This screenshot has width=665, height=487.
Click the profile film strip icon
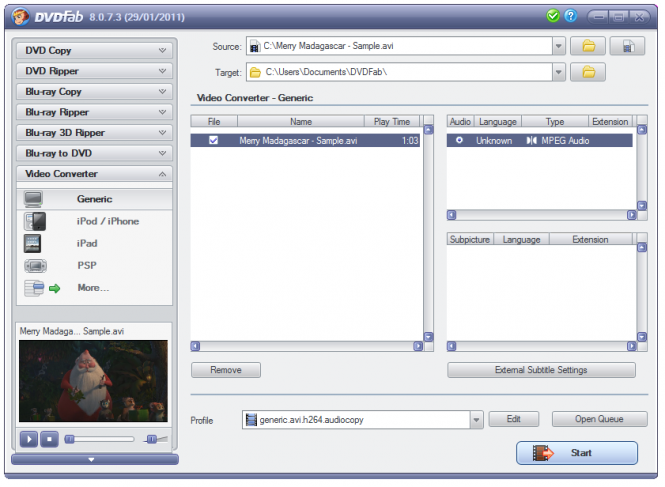[x=251, y=420]
